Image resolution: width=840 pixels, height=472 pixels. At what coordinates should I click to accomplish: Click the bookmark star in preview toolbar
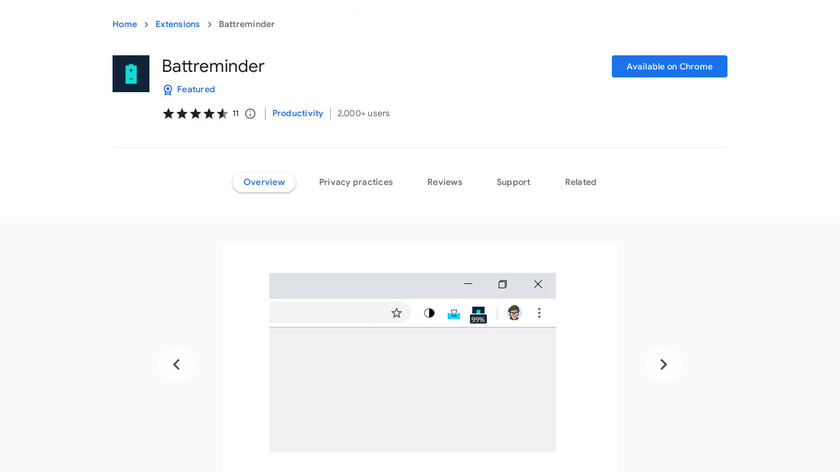(x=396, y=313)
